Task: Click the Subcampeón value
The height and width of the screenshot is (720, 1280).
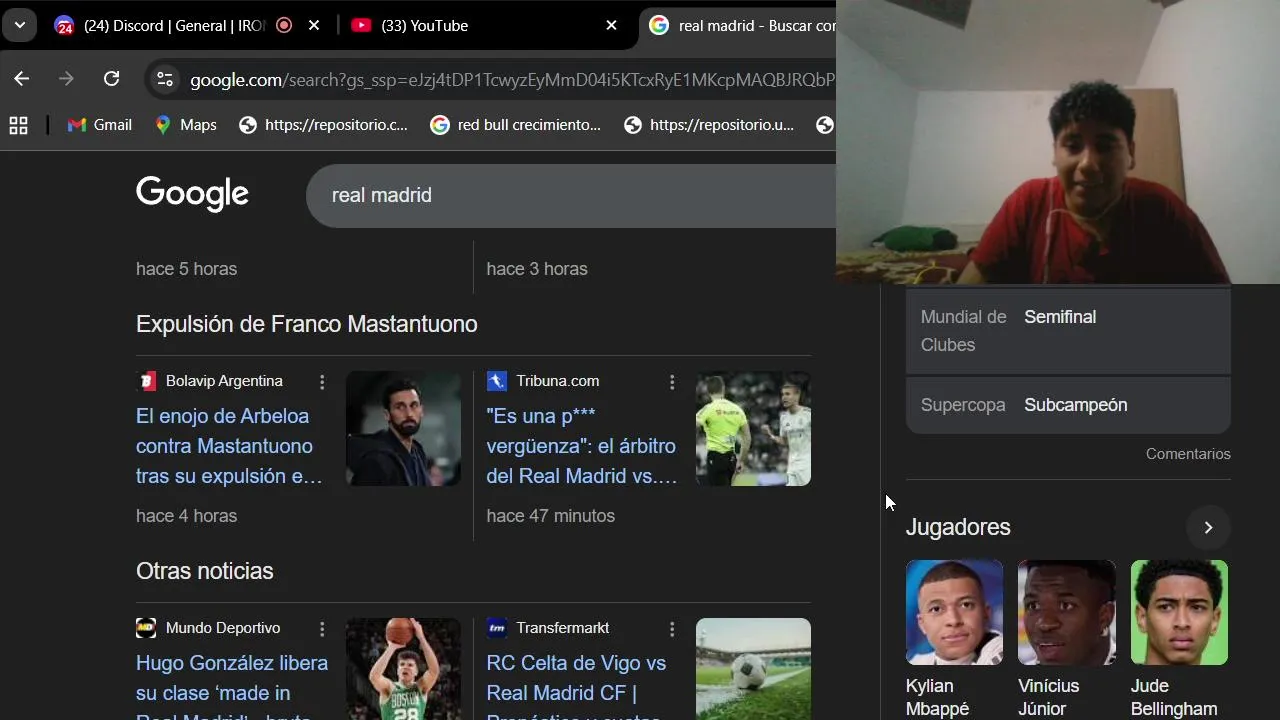Action: pos(1076,405)
